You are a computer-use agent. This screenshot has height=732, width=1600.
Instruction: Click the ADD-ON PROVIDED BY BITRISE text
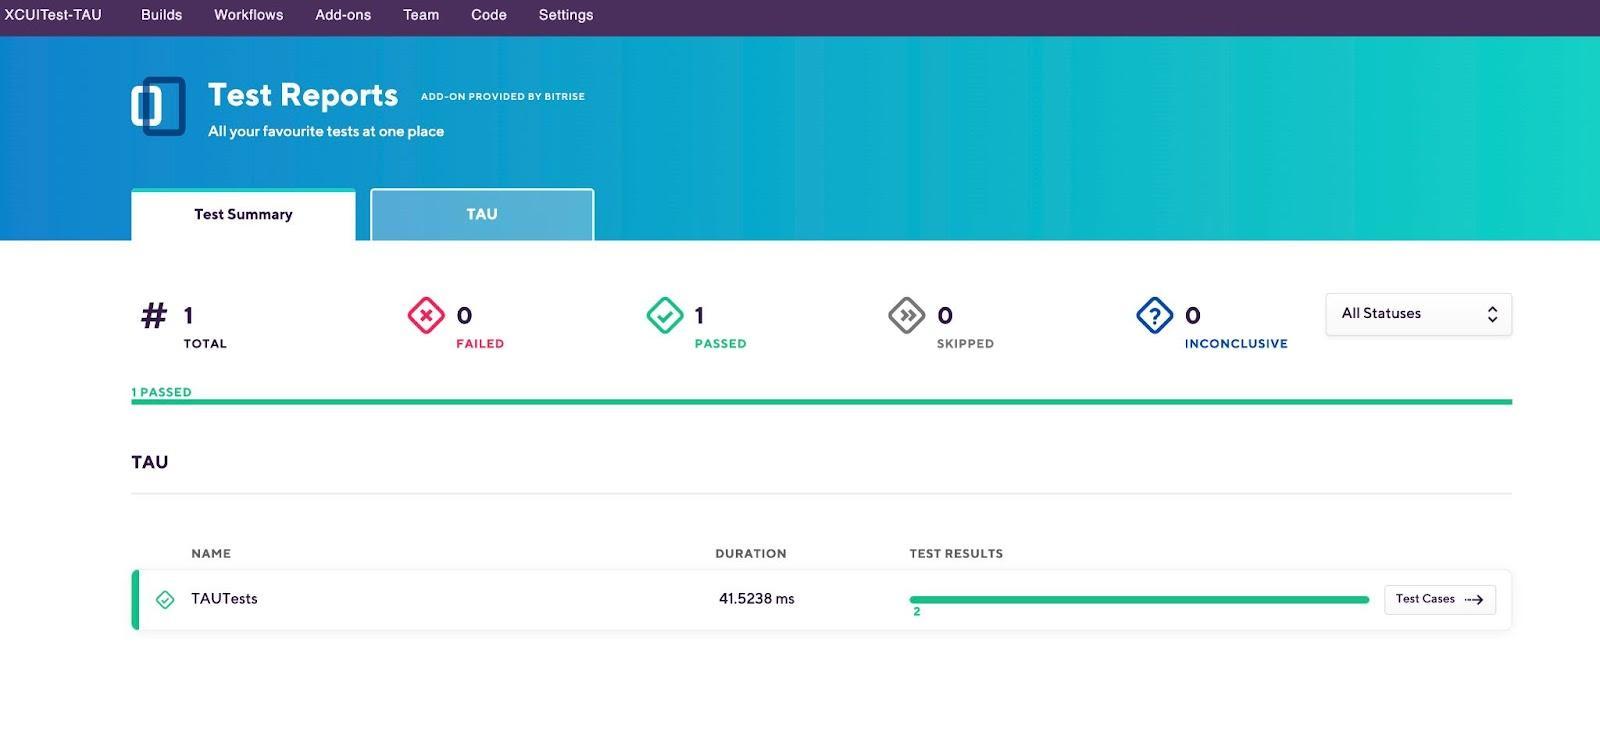click(x=503, y=97)
